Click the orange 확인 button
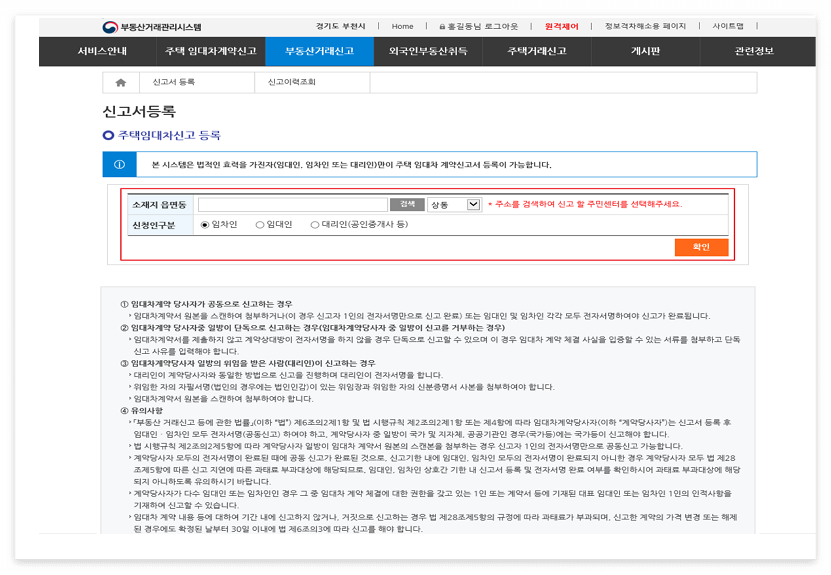The image size is (831, 575). coord(701,247)
